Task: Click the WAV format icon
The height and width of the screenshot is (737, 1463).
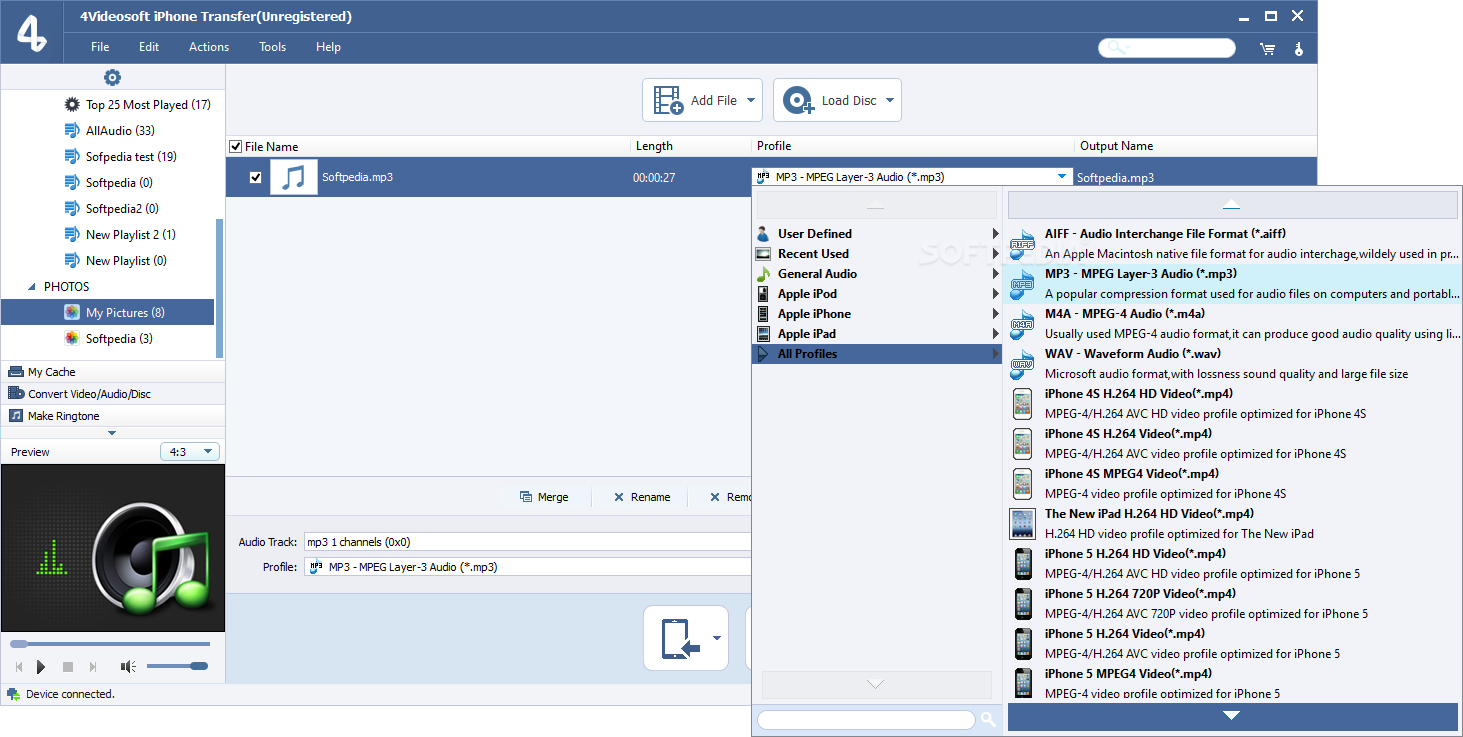Action: (1022, 363)
